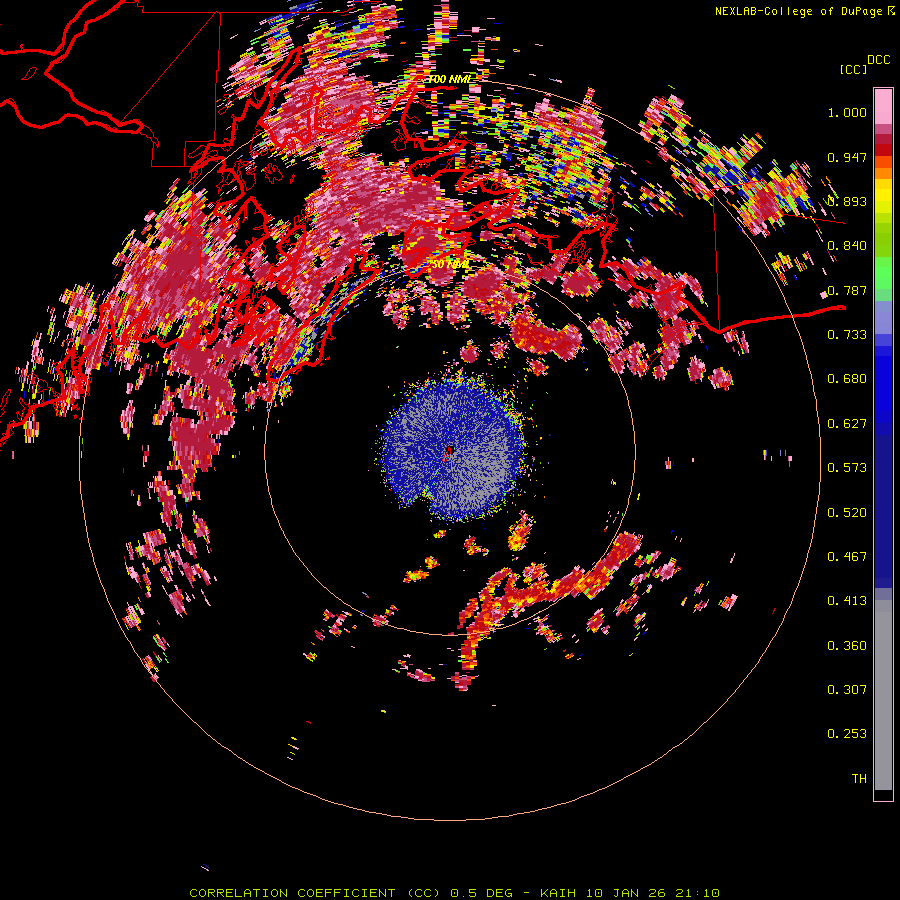Viewport: 900px width, 900px height.
Task: Select the 0.573 legend value
Action: [847, 468]
